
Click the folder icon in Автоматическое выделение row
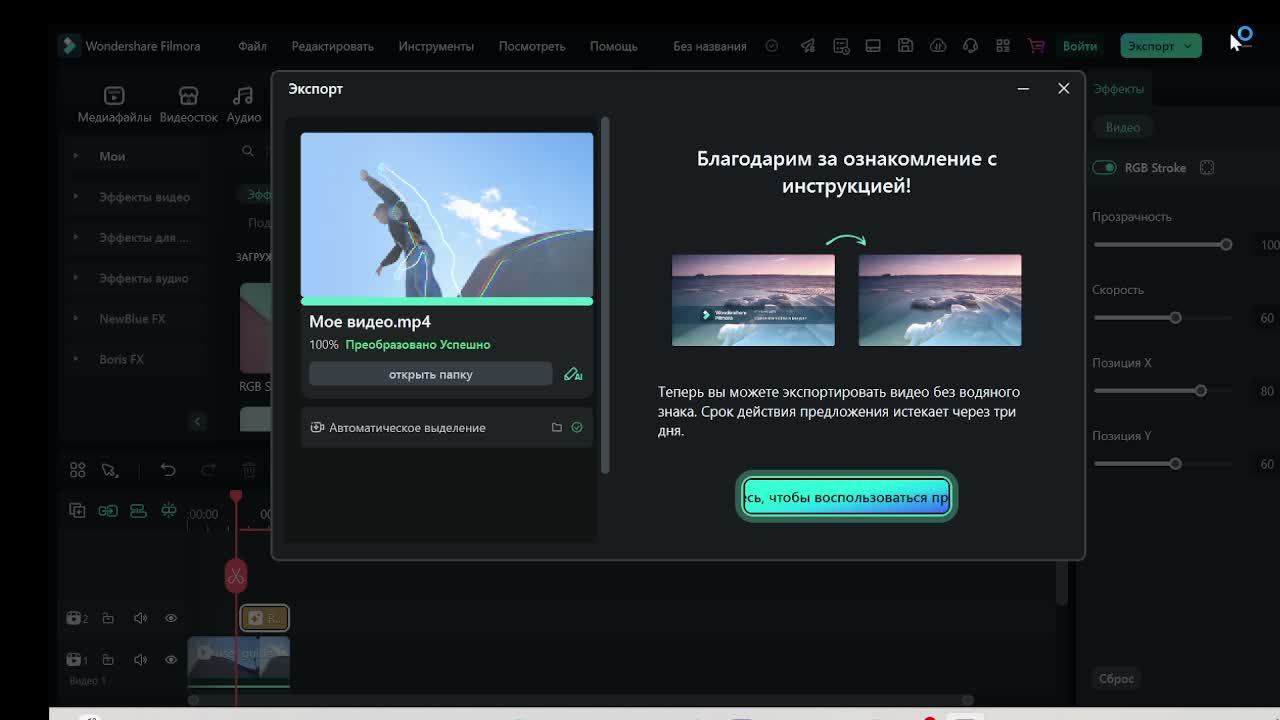coord(557,427)
